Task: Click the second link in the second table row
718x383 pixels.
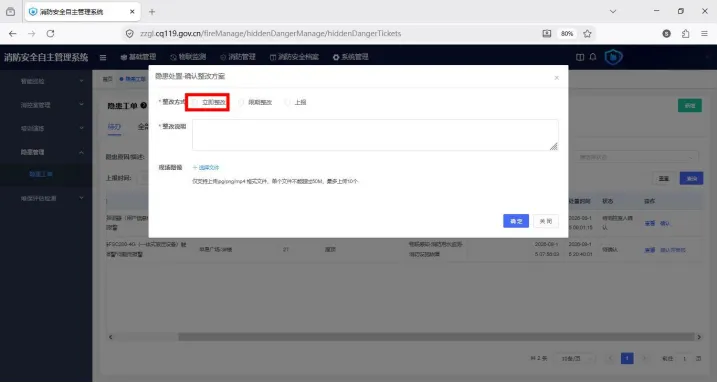Action: (673, 250)
